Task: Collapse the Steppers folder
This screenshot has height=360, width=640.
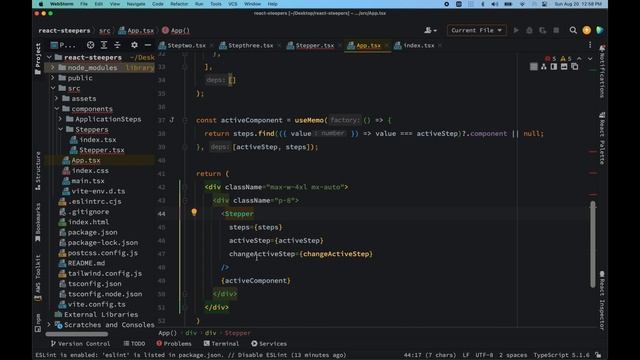Action: coord(60,129)
